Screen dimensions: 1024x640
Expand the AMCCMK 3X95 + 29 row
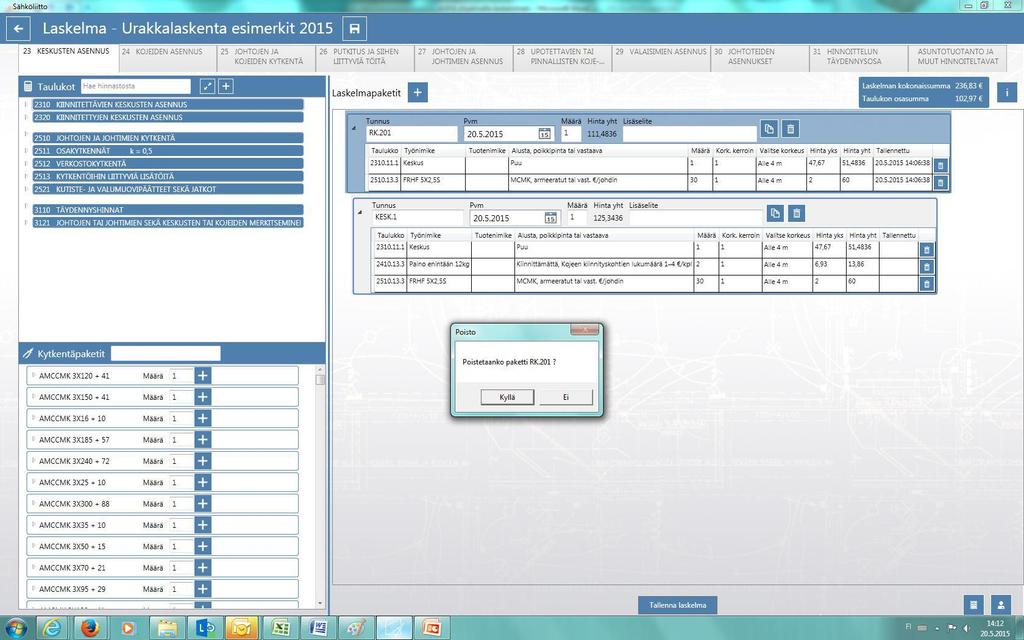(33, 588)
